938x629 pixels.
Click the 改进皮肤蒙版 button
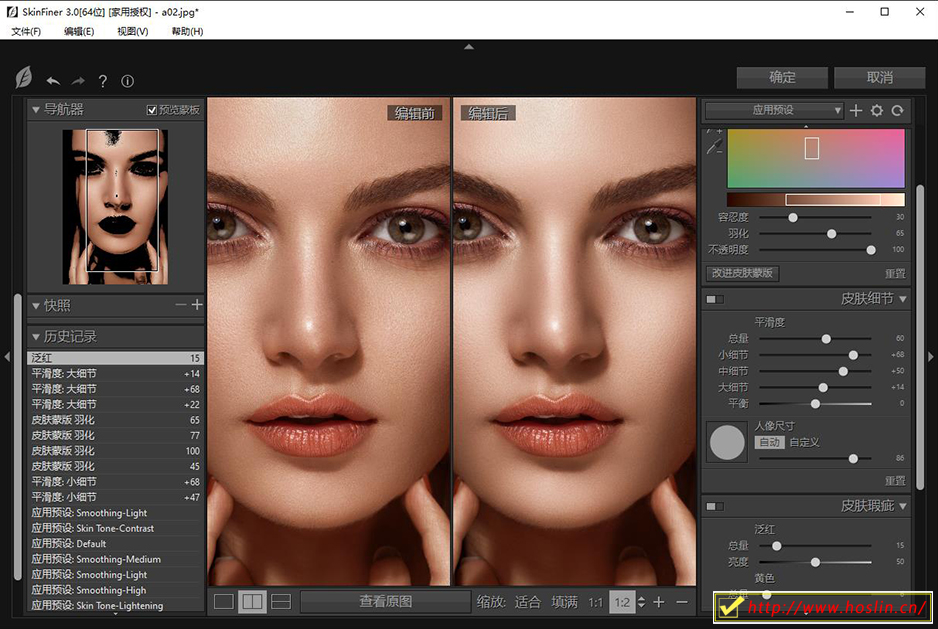743,273
